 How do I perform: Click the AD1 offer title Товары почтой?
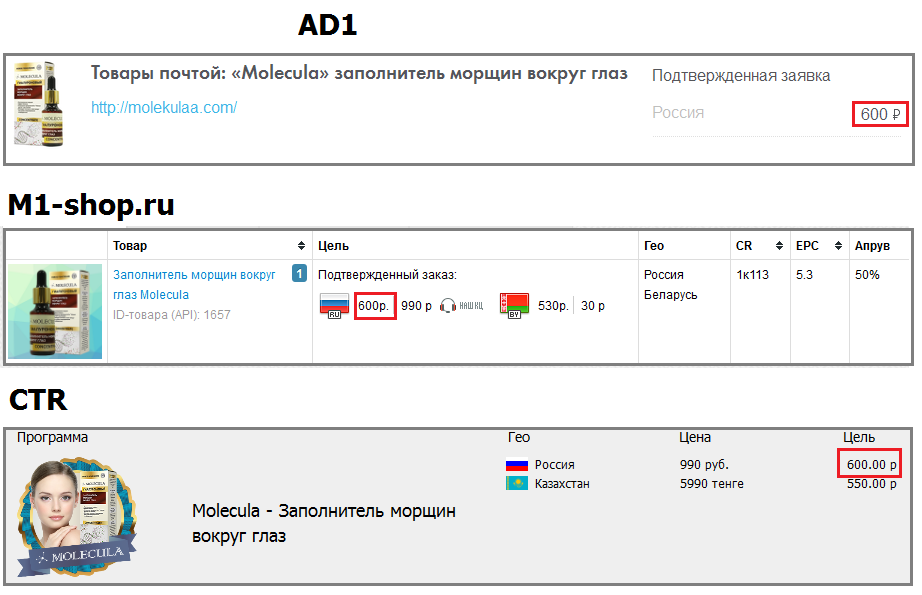click(359, 74)
